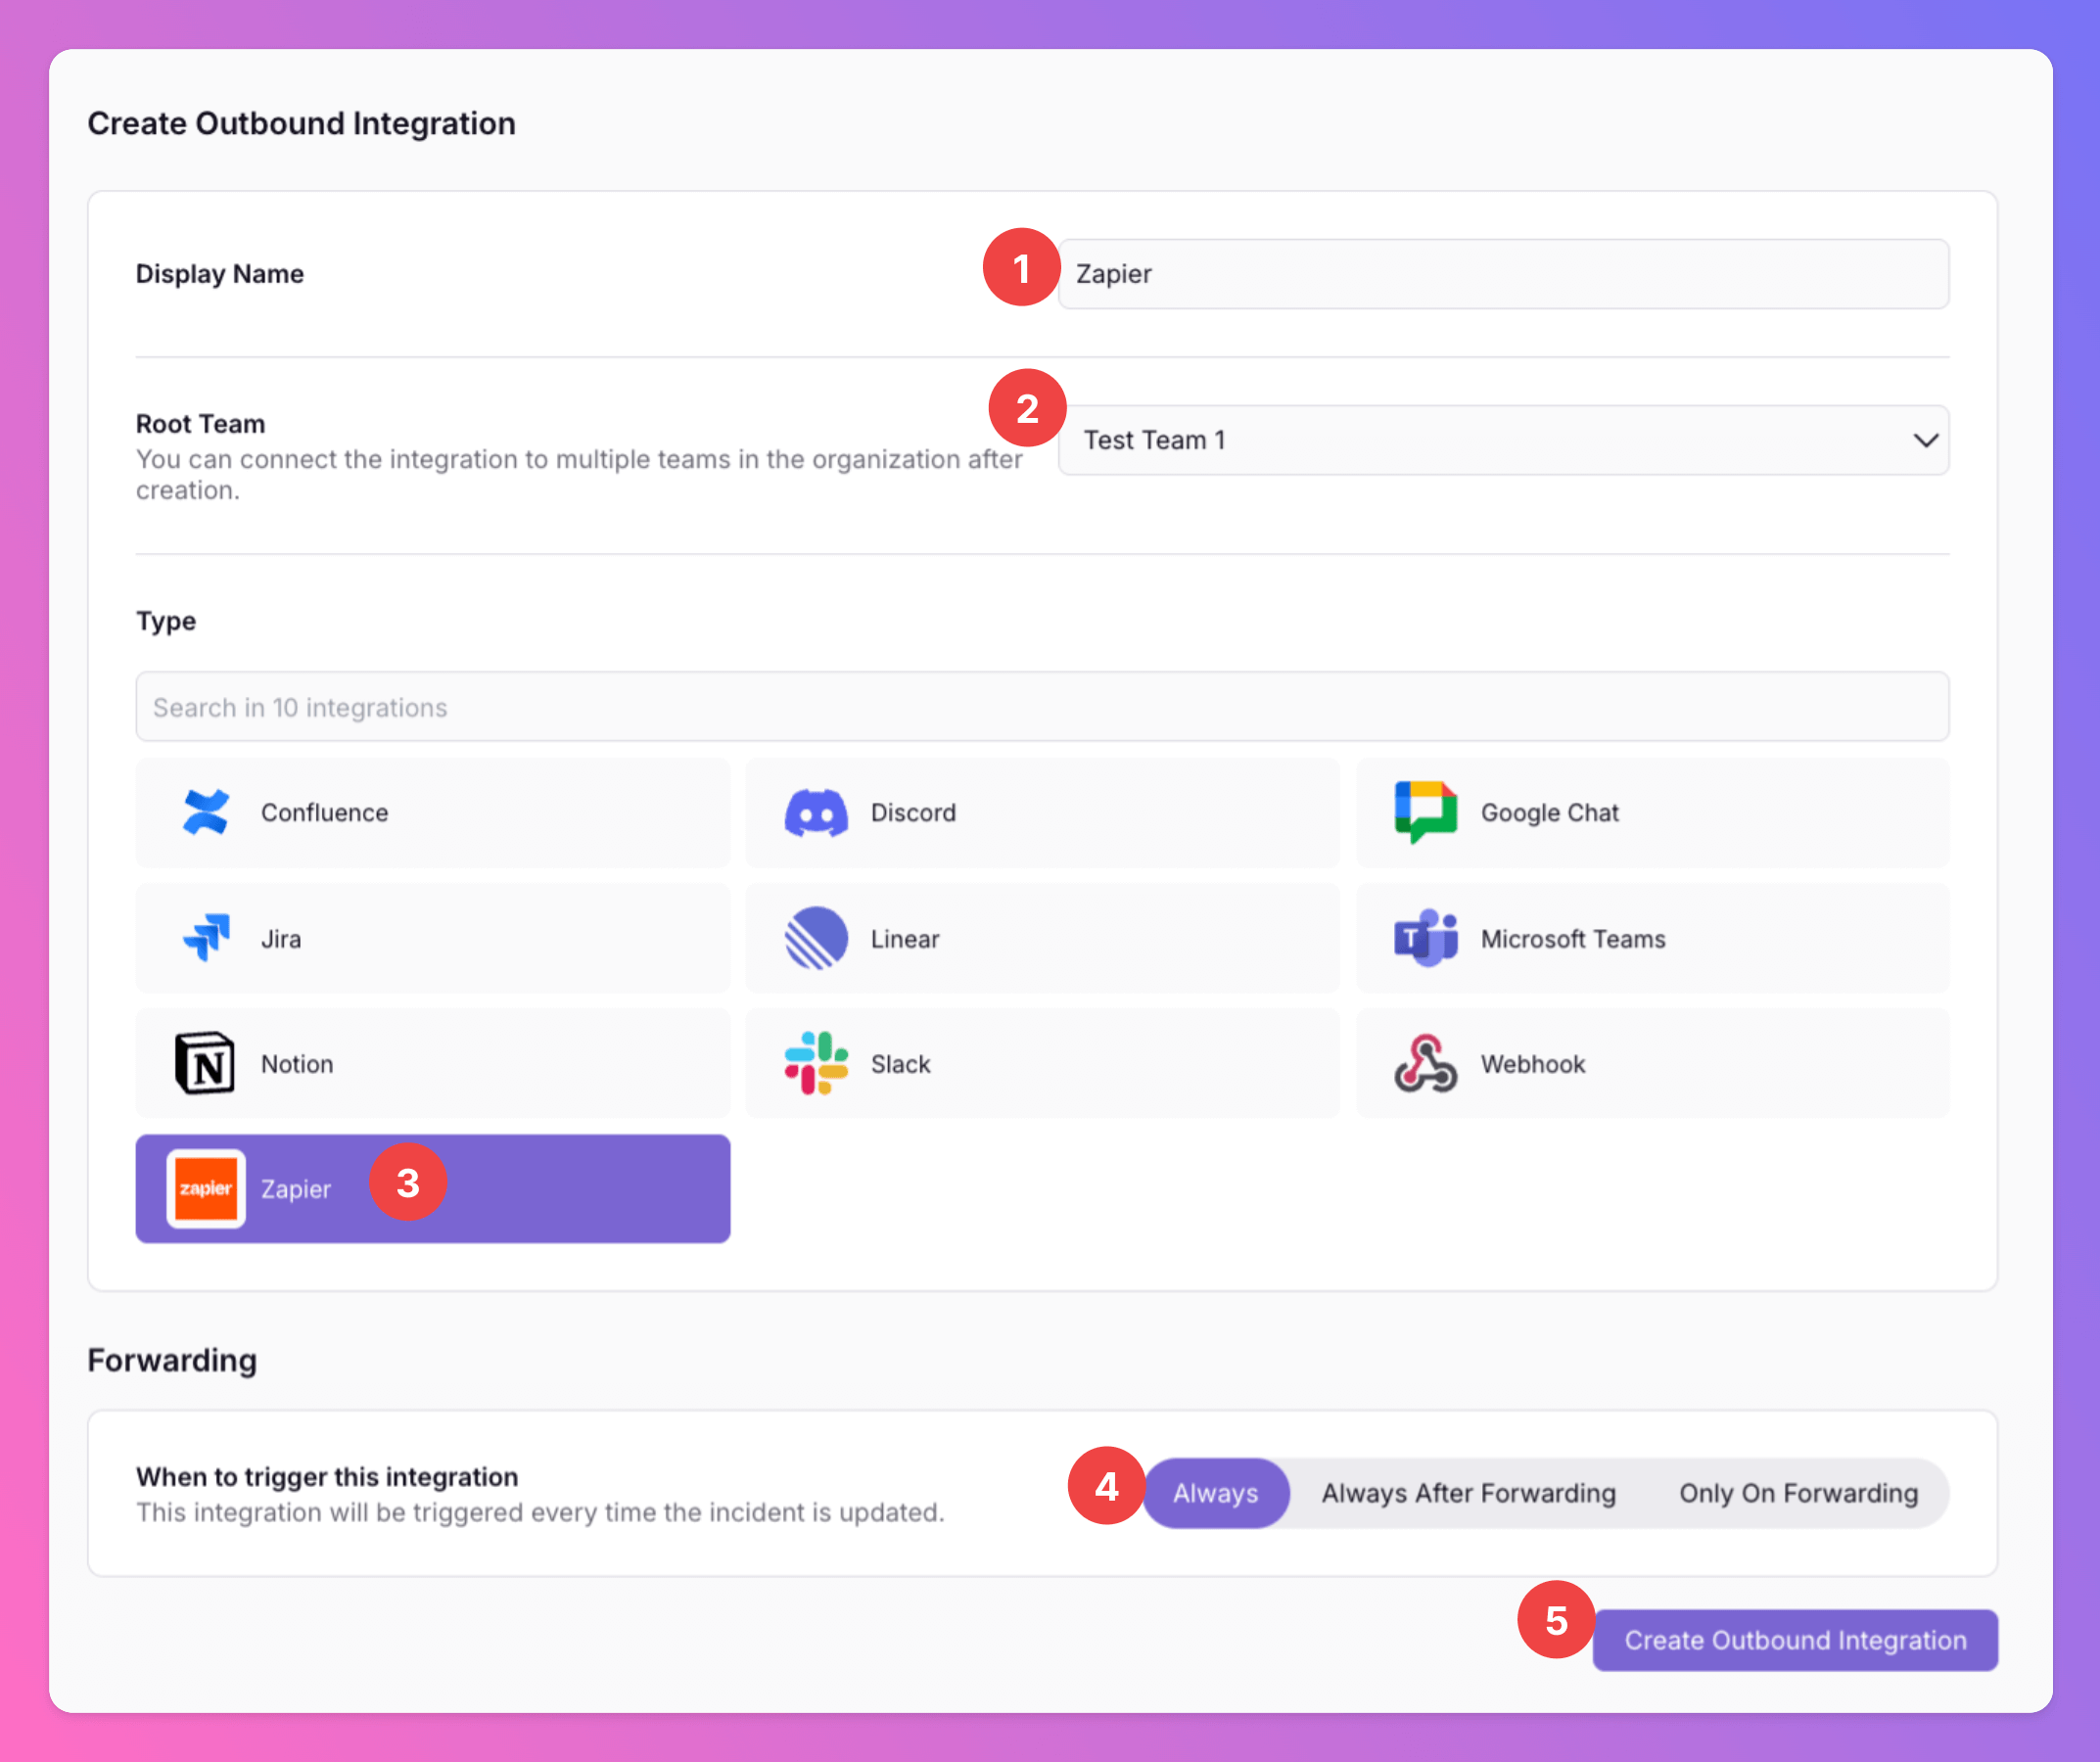2100x1762 pixels.
Task: Select the Linear logo icon
Action: [x=816, y=938]
